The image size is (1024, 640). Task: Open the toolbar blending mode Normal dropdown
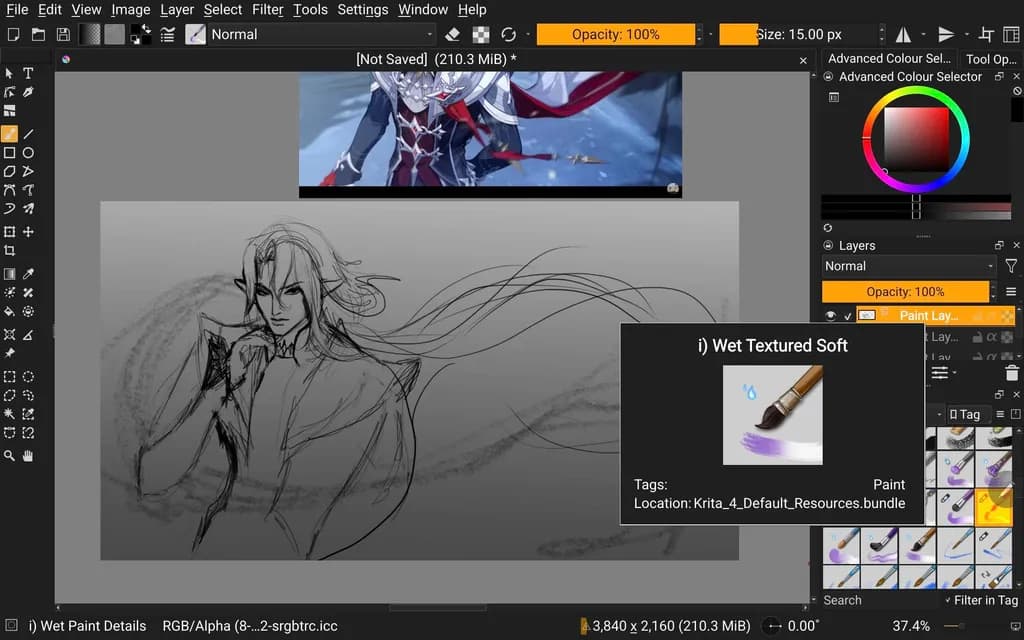tap(322, 35)
